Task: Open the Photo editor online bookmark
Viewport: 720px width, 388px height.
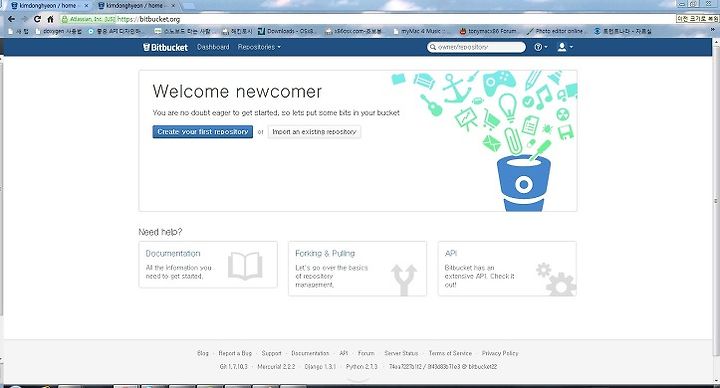Action: pyautogui.click(x=555, y=31)
